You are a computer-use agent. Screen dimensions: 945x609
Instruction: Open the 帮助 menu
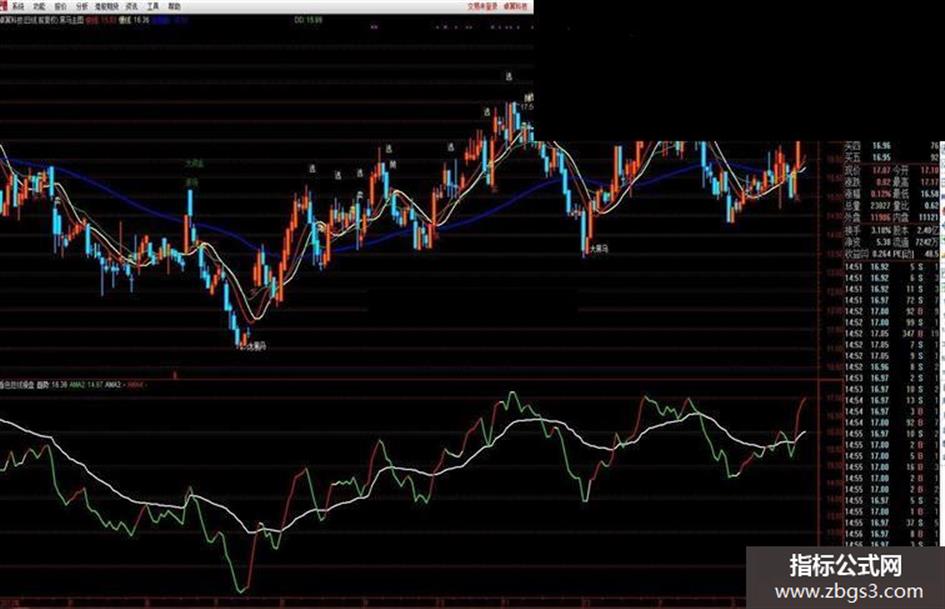click(x=174, y=6)
